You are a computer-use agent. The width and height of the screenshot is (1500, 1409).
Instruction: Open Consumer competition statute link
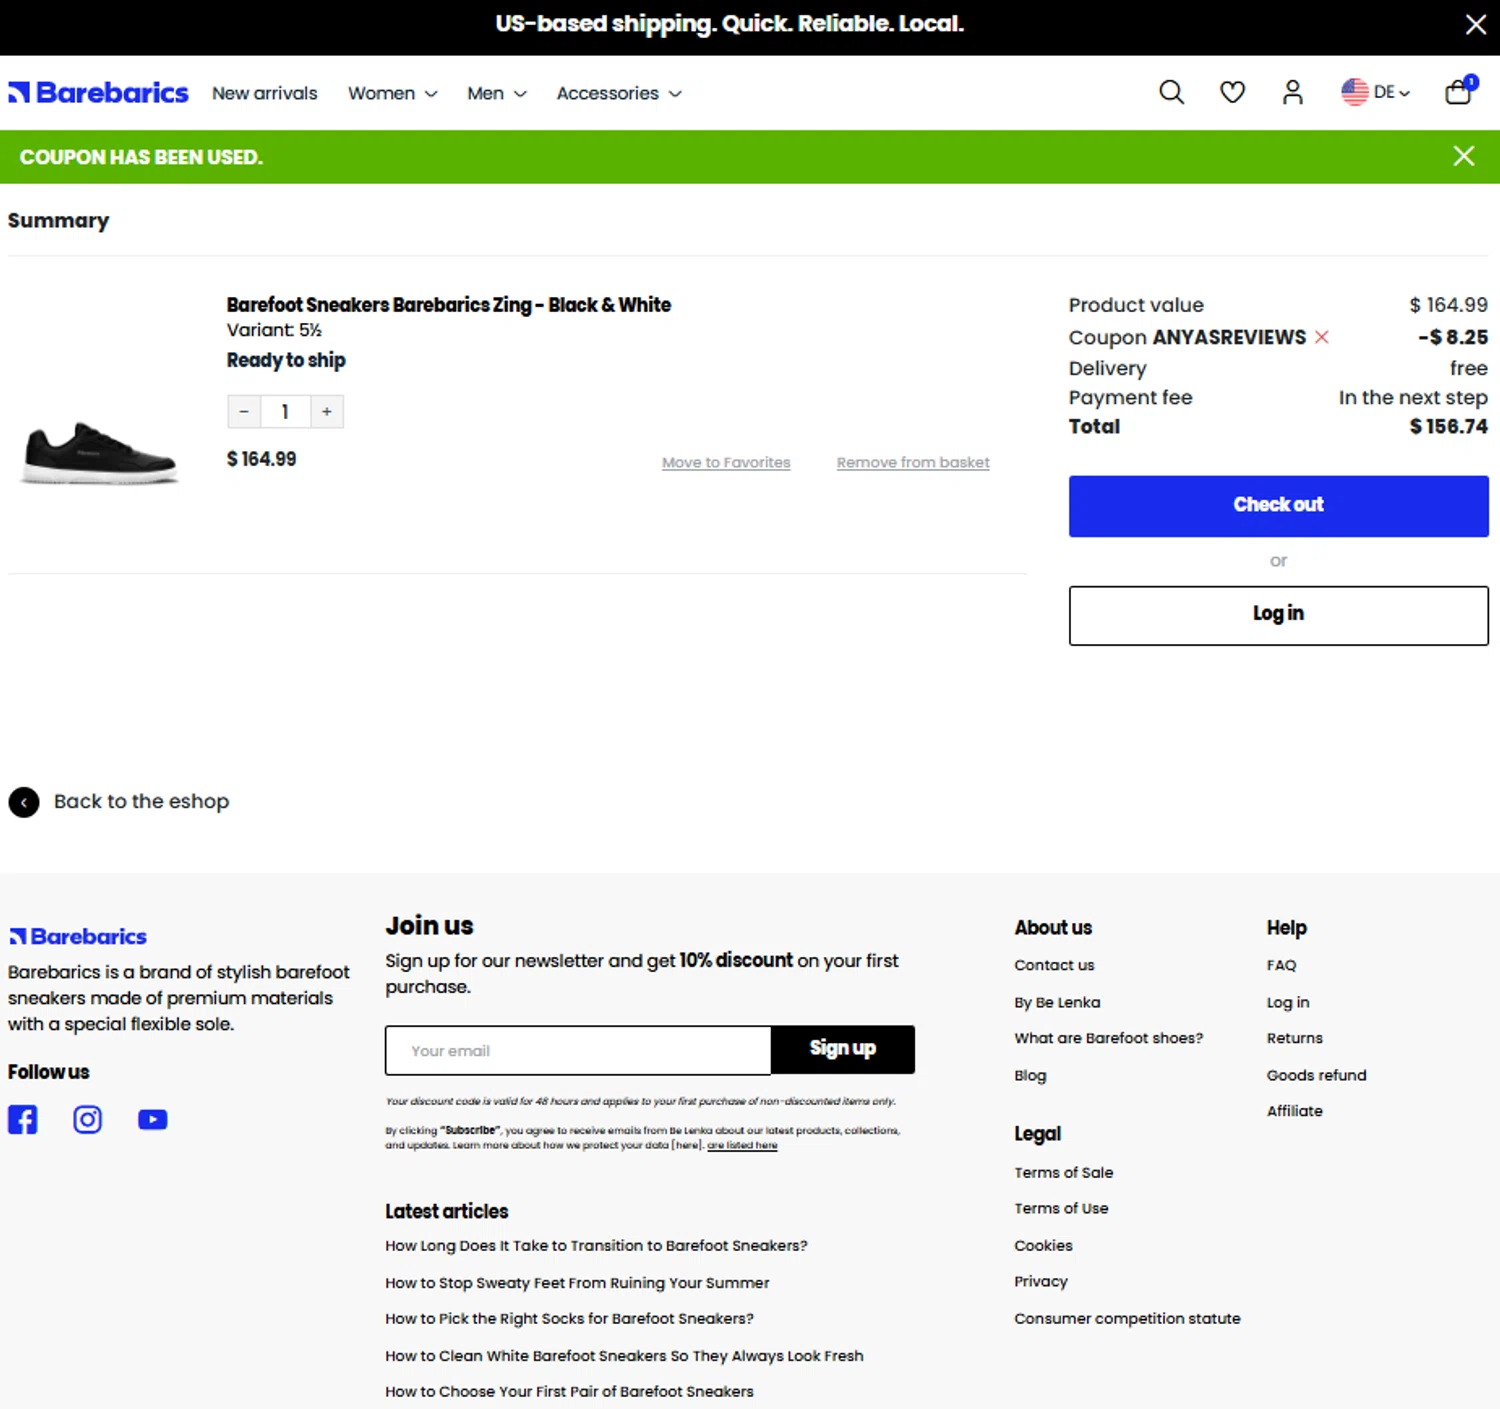tap(1127, 1318)
